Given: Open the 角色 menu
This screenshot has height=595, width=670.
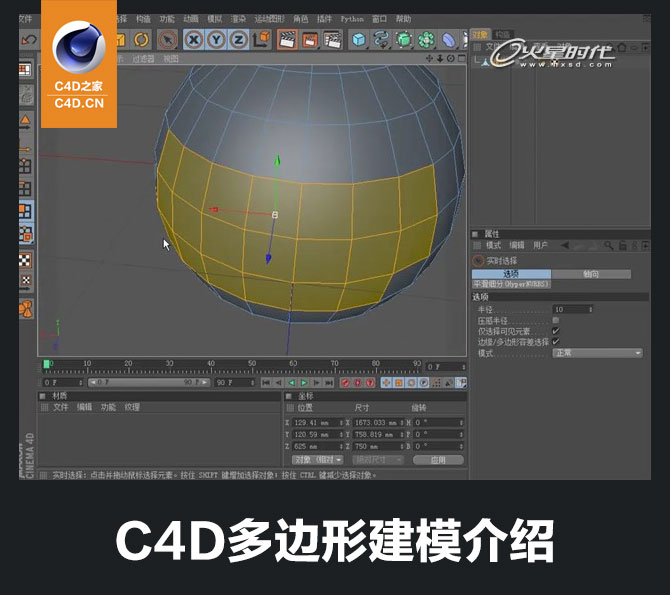Looking at the screenshot, I should coord(300,19).
